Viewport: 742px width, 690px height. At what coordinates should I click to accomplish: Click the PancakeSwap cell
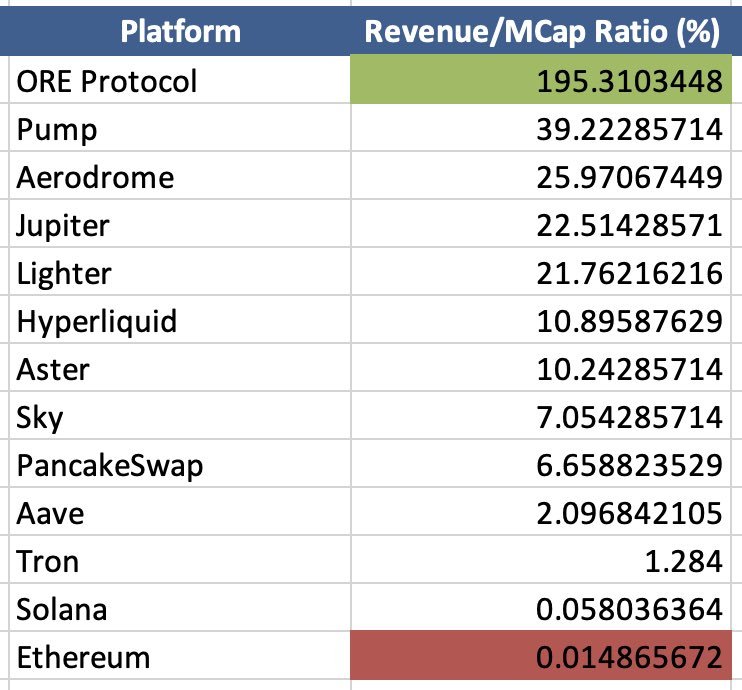180,464
